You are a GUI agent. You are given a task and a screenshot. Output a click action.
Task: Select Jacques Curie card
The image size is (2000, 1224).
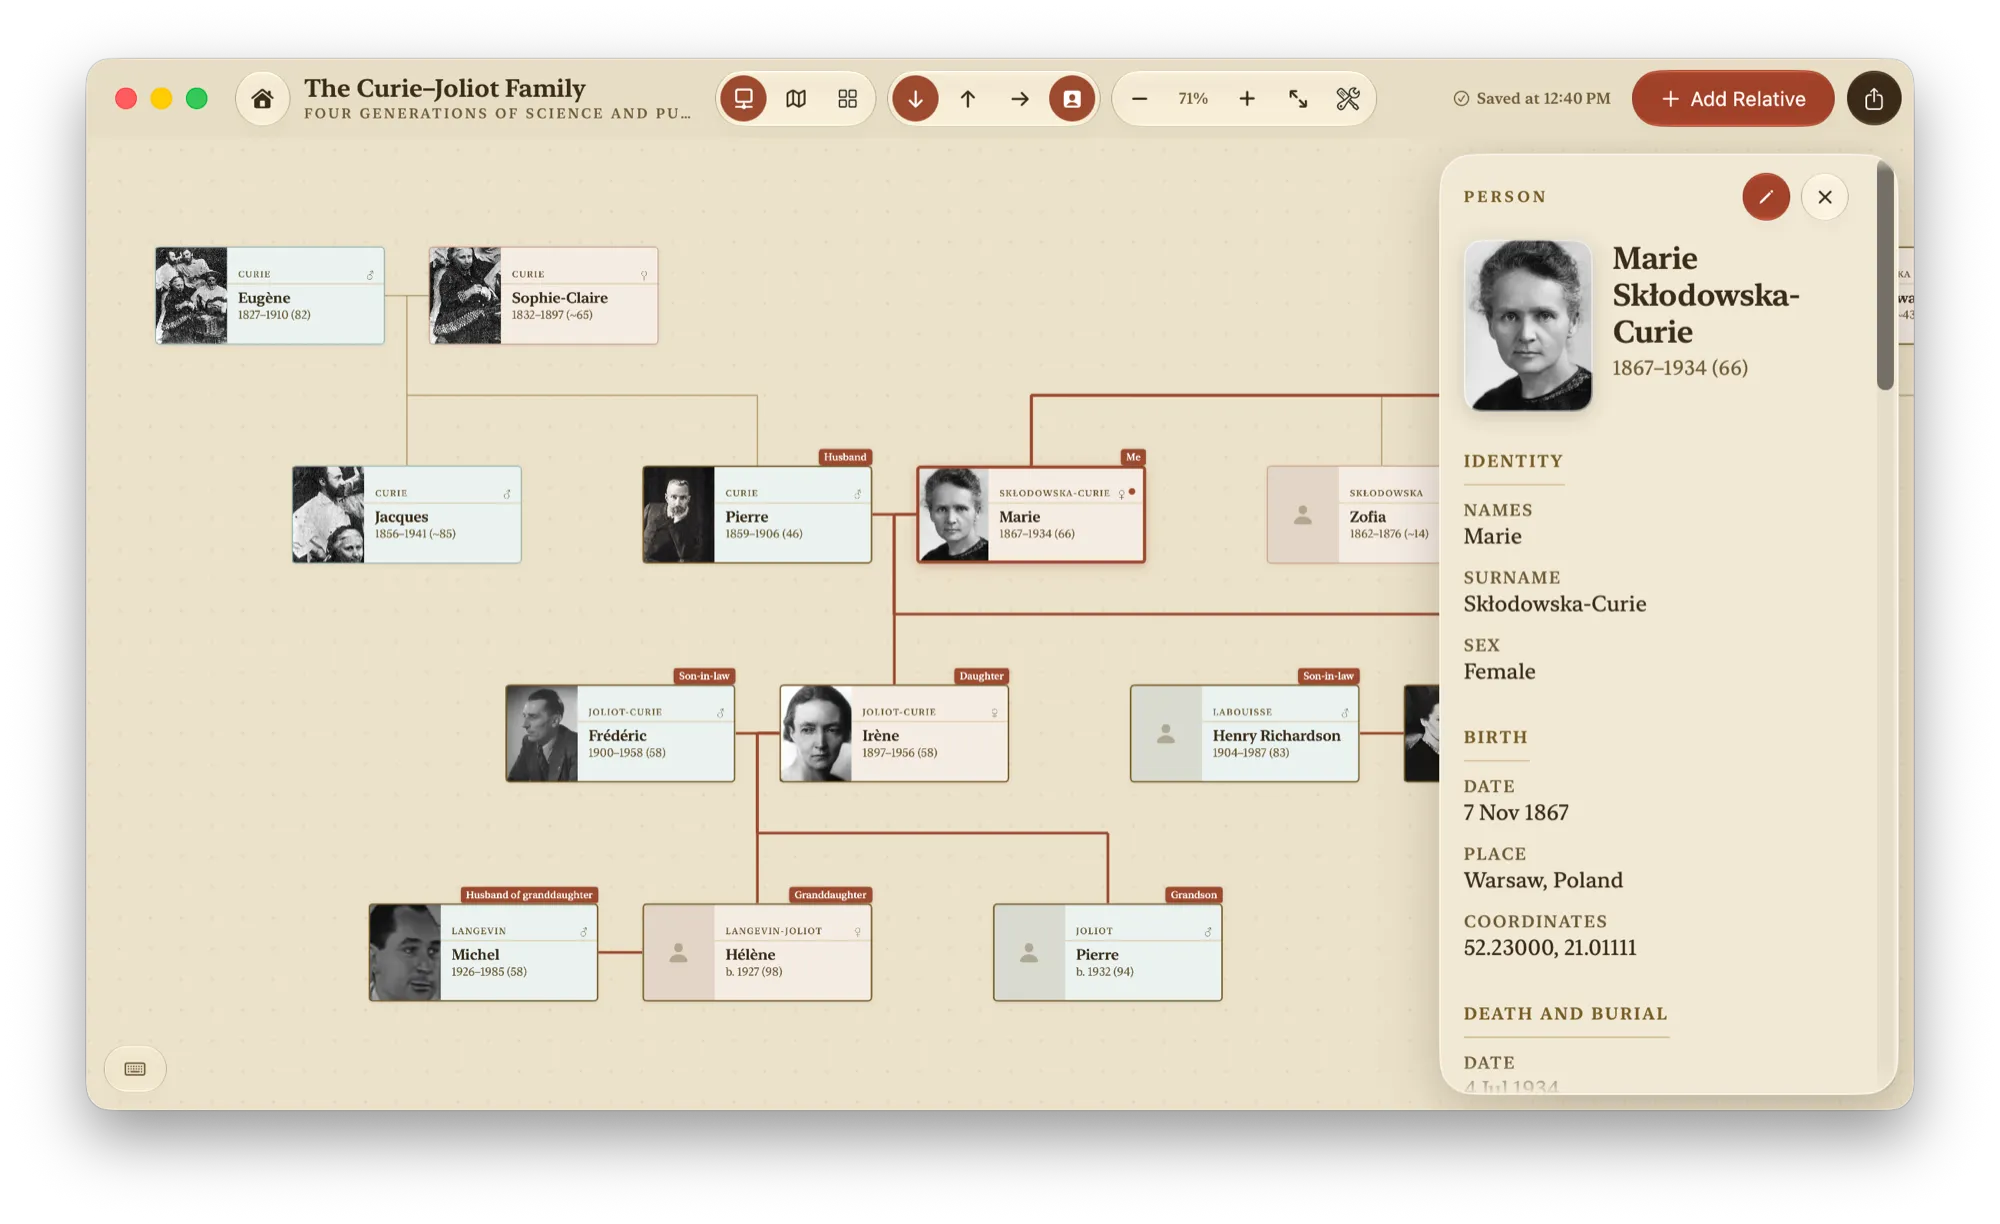(407, 514)
